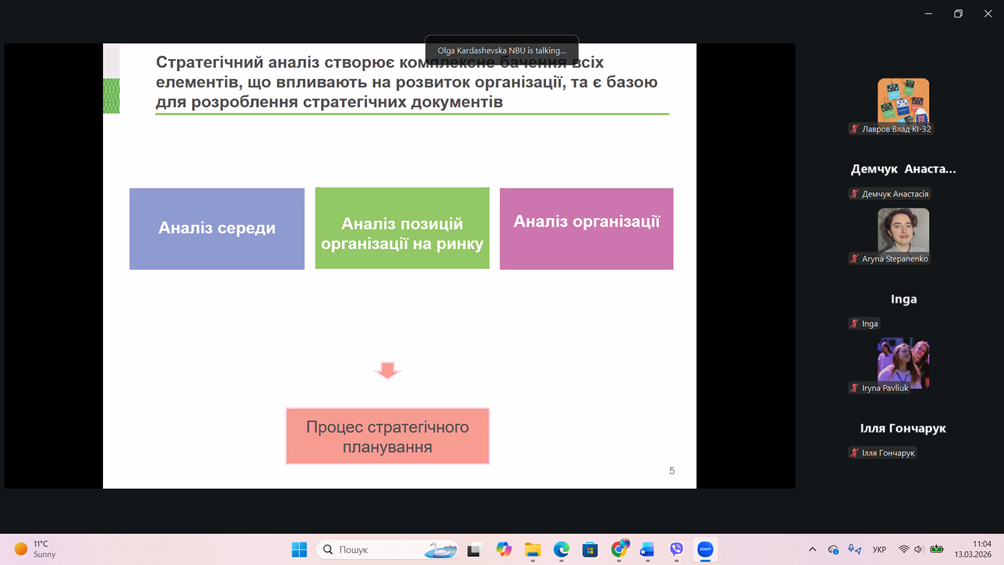
Task: Open the weather widget showing 11°C Sunny
Action: (36, 549)
